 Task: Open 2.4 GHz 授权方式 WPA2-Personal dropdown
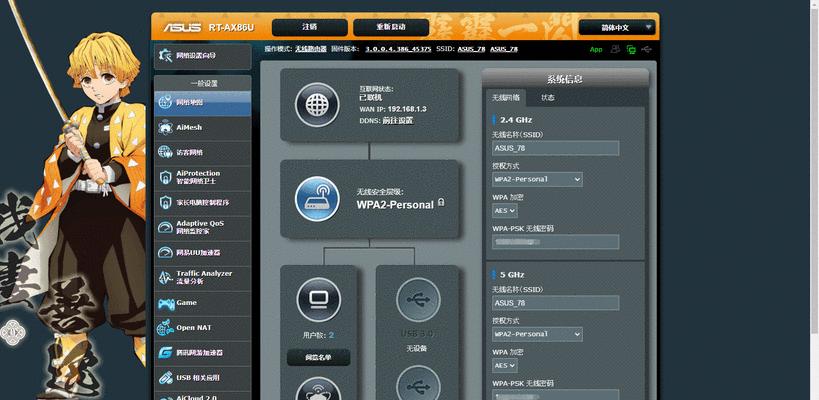537,179
